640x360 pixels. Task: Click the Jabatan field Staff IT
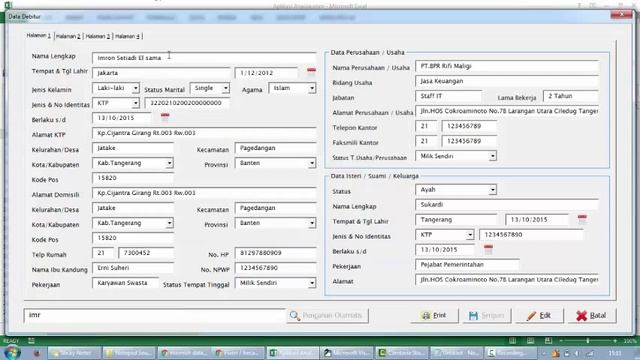[x=449, y=96]
